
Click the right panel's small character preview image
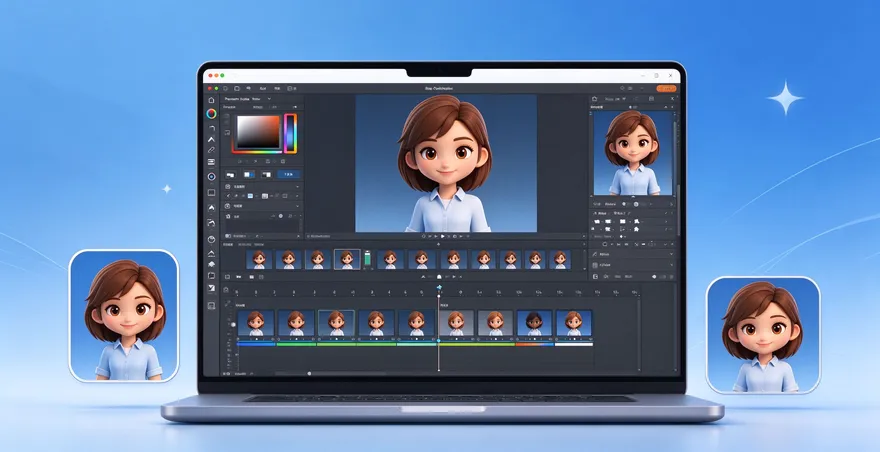(632, 153)
